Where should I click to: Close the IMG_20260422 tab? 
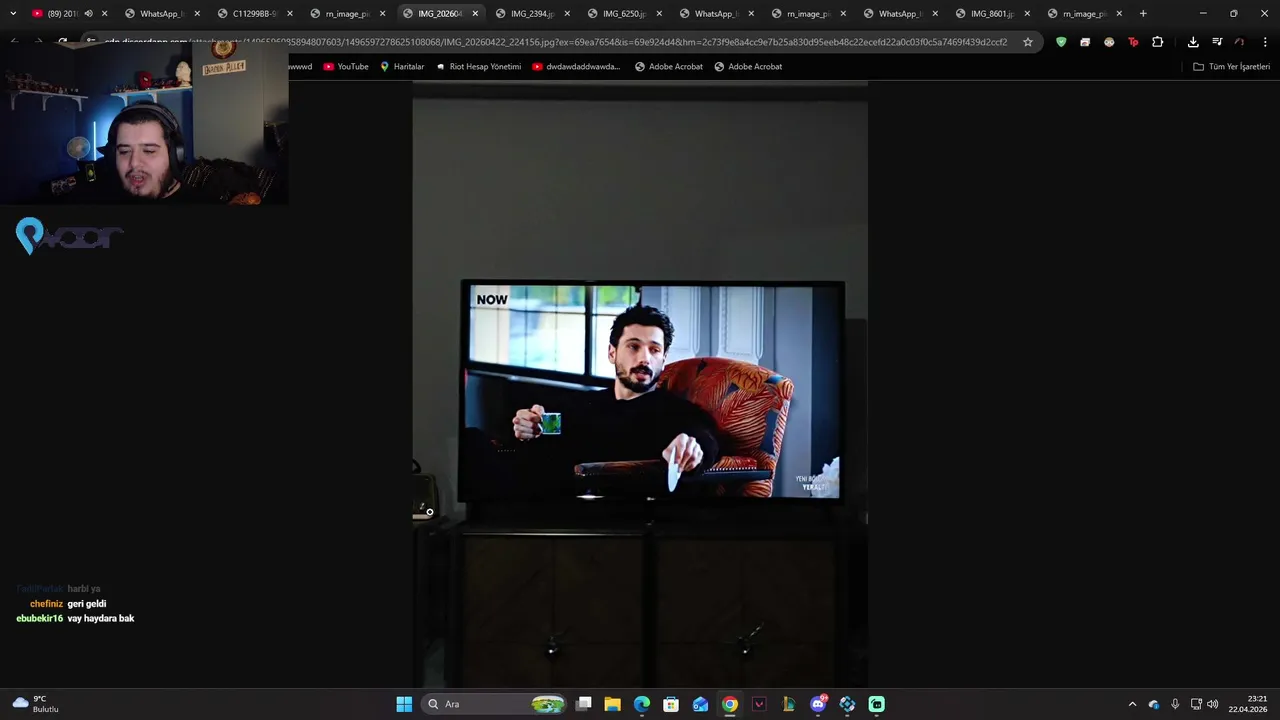coord(475,14)
